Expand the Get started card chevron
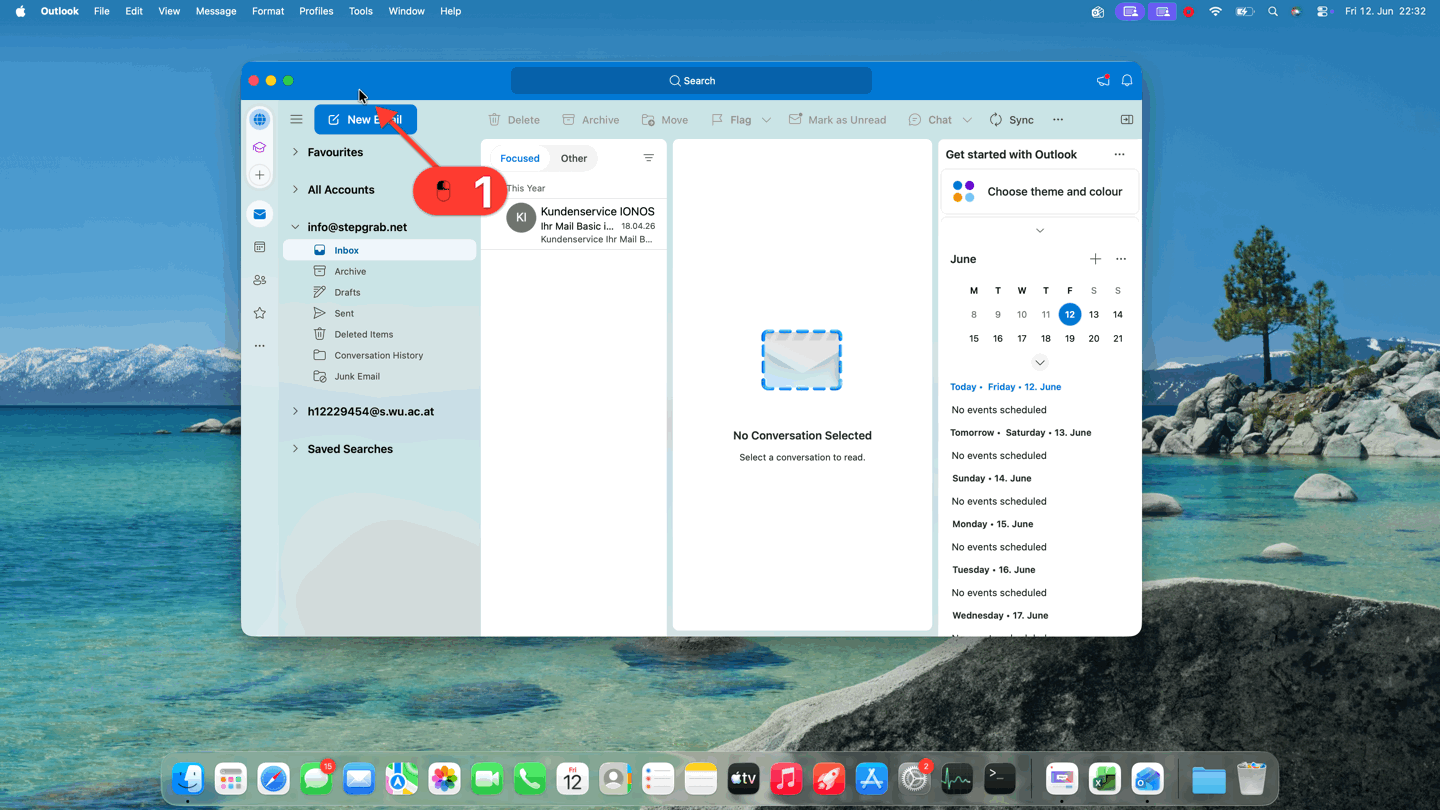Image resolution: width=1440 pixels, height=810 pixels. click(x=1040, y=231)
